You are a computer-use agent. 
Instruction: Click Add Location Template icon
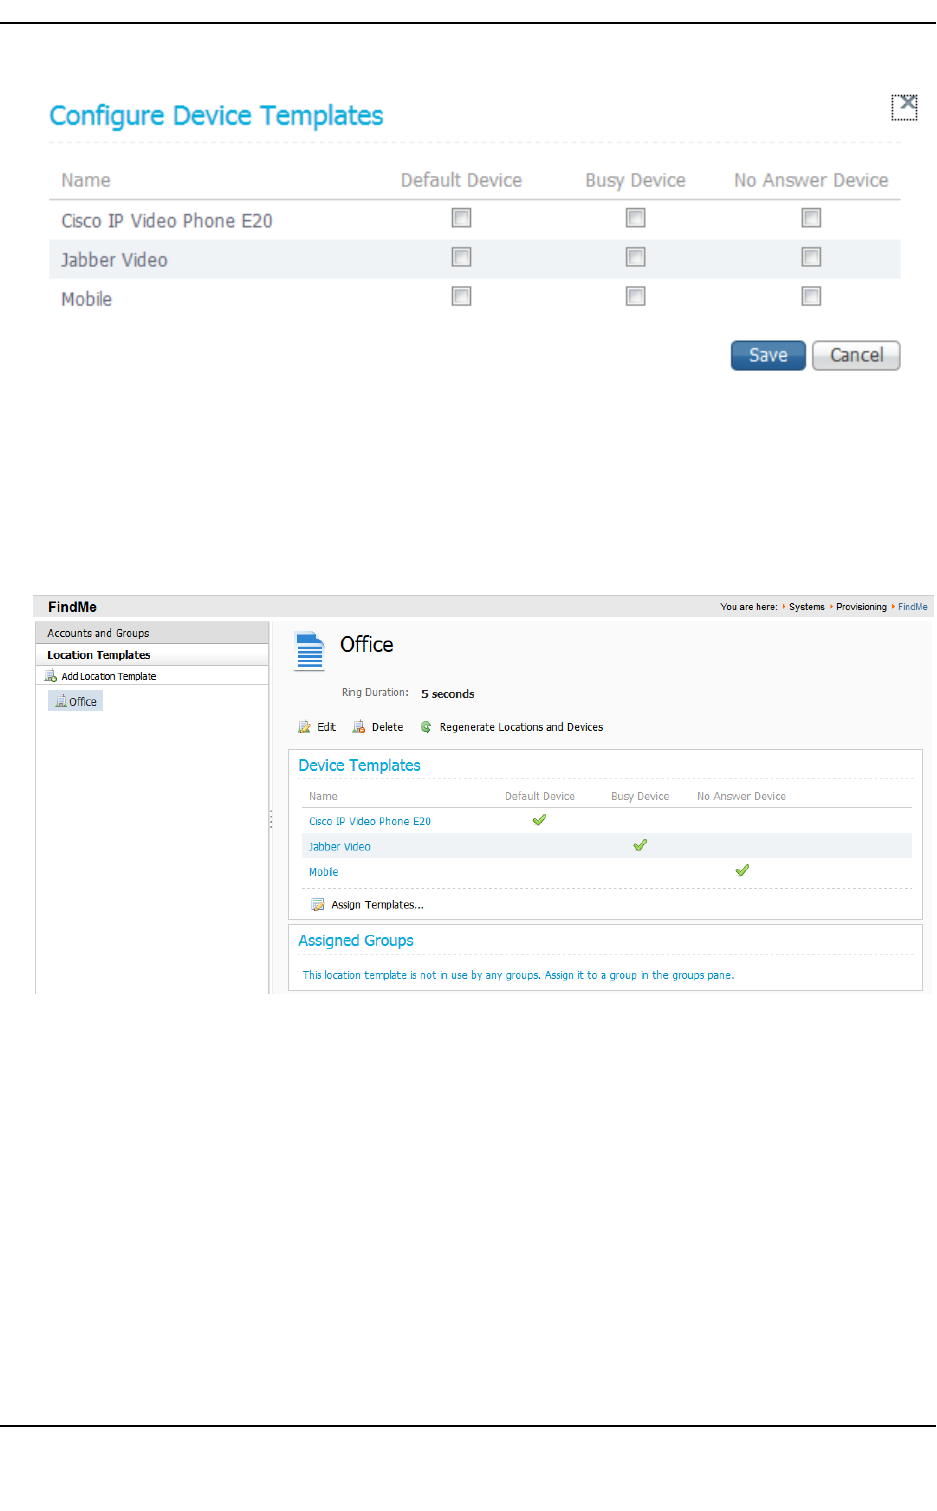[51, 676]
